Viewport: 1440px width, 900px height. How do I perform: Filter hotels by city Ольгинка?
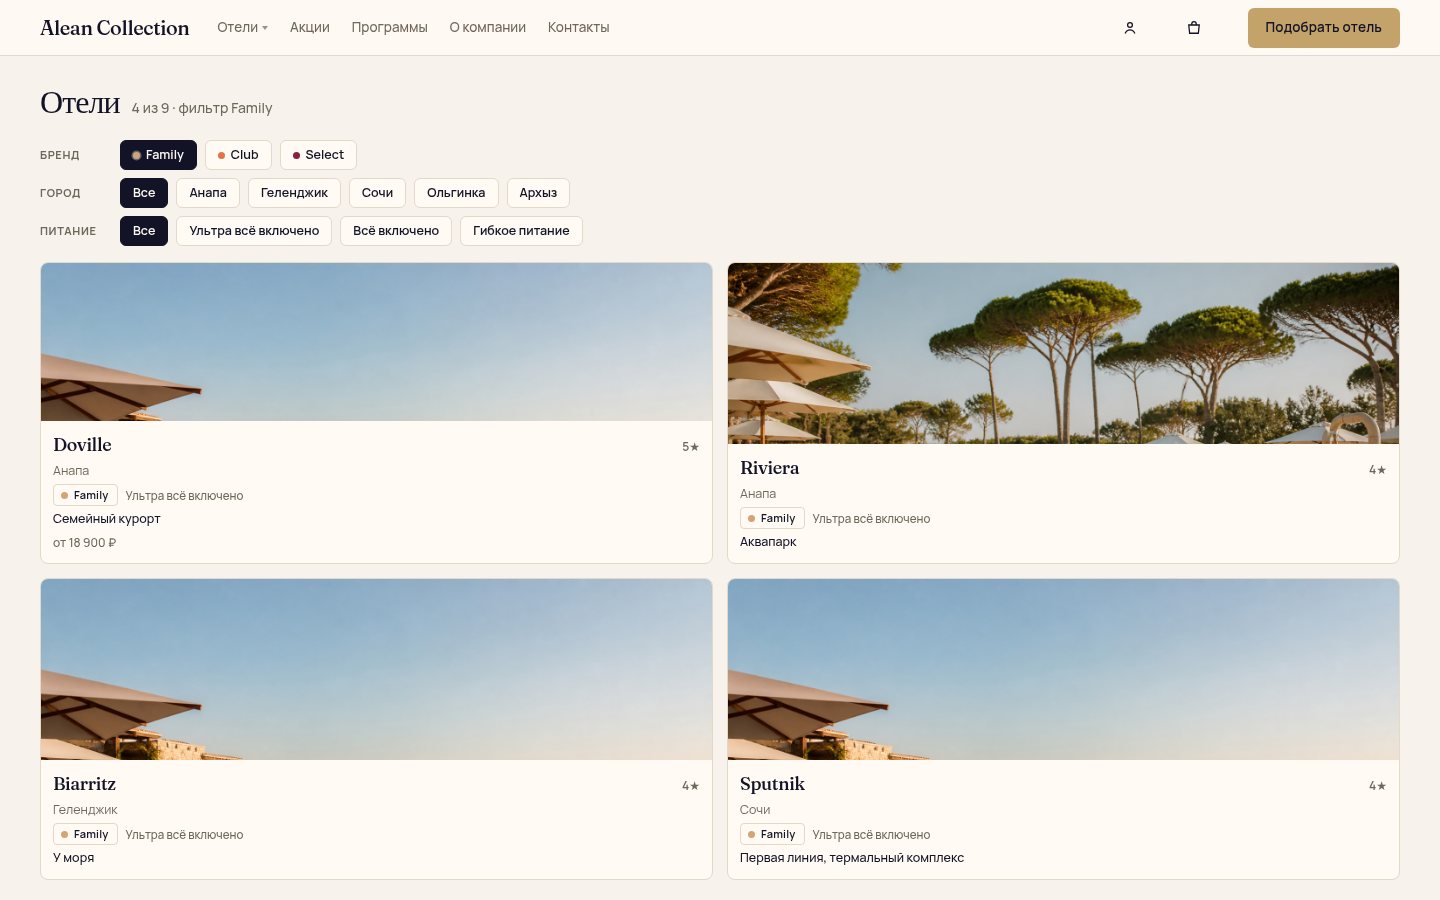tap(456, 193)
